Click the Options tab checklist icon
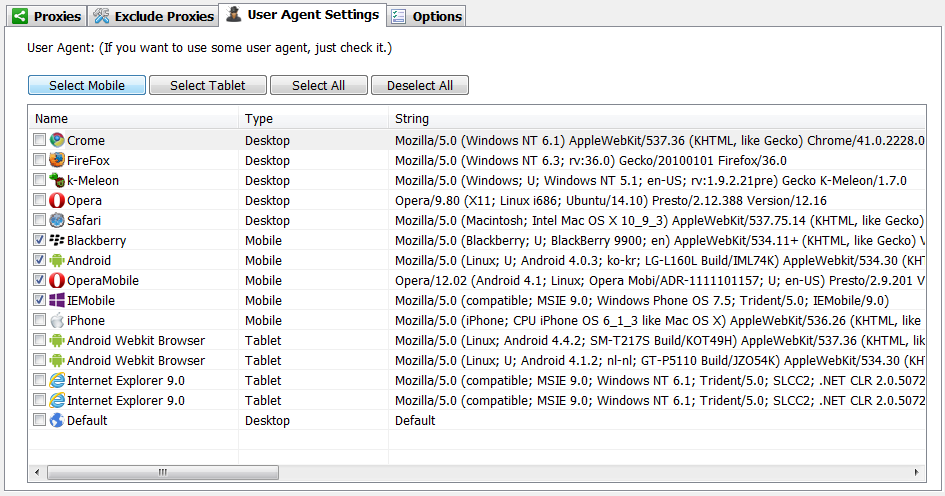 398,16
